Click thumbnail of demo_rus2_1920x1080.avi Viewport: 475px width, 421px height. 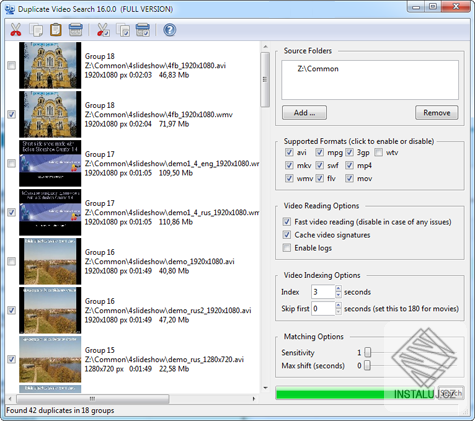pos(50,310)
